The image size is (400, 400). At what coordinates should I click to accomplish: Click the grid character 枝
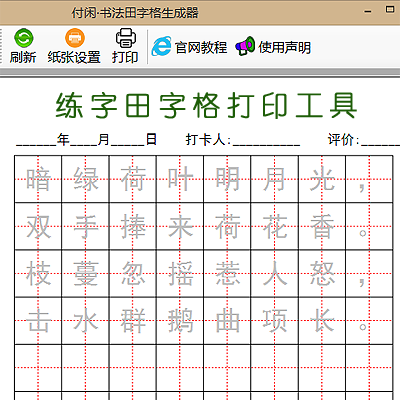pyautogui.click(x=38, y=274)
